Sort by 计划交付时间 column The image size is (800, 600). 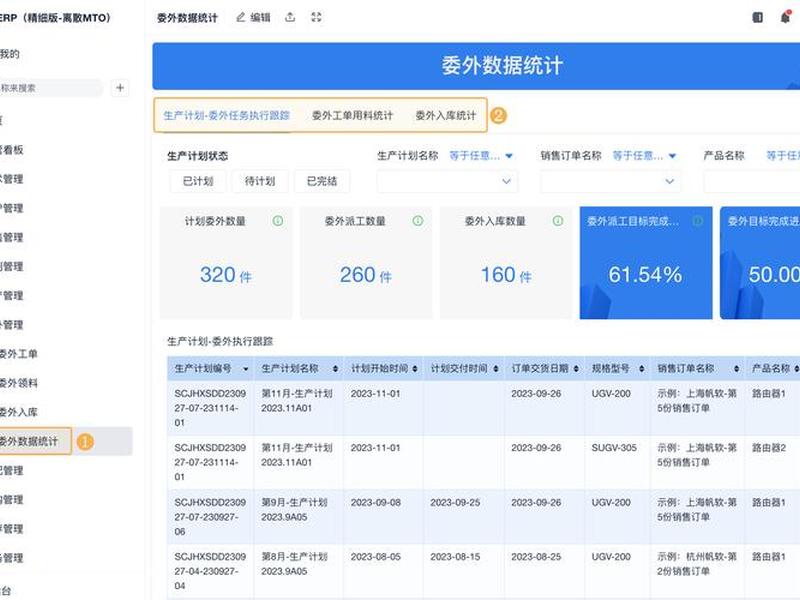point(496,369)
